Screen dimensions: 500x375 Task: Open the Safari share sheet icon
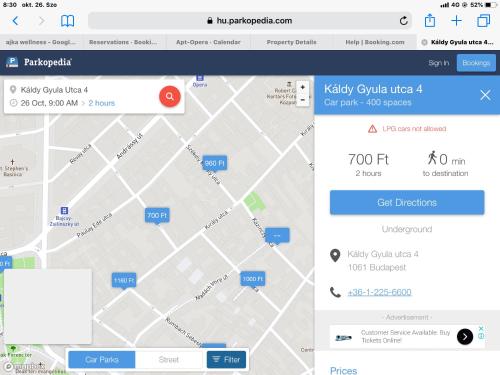pos(430,21)
